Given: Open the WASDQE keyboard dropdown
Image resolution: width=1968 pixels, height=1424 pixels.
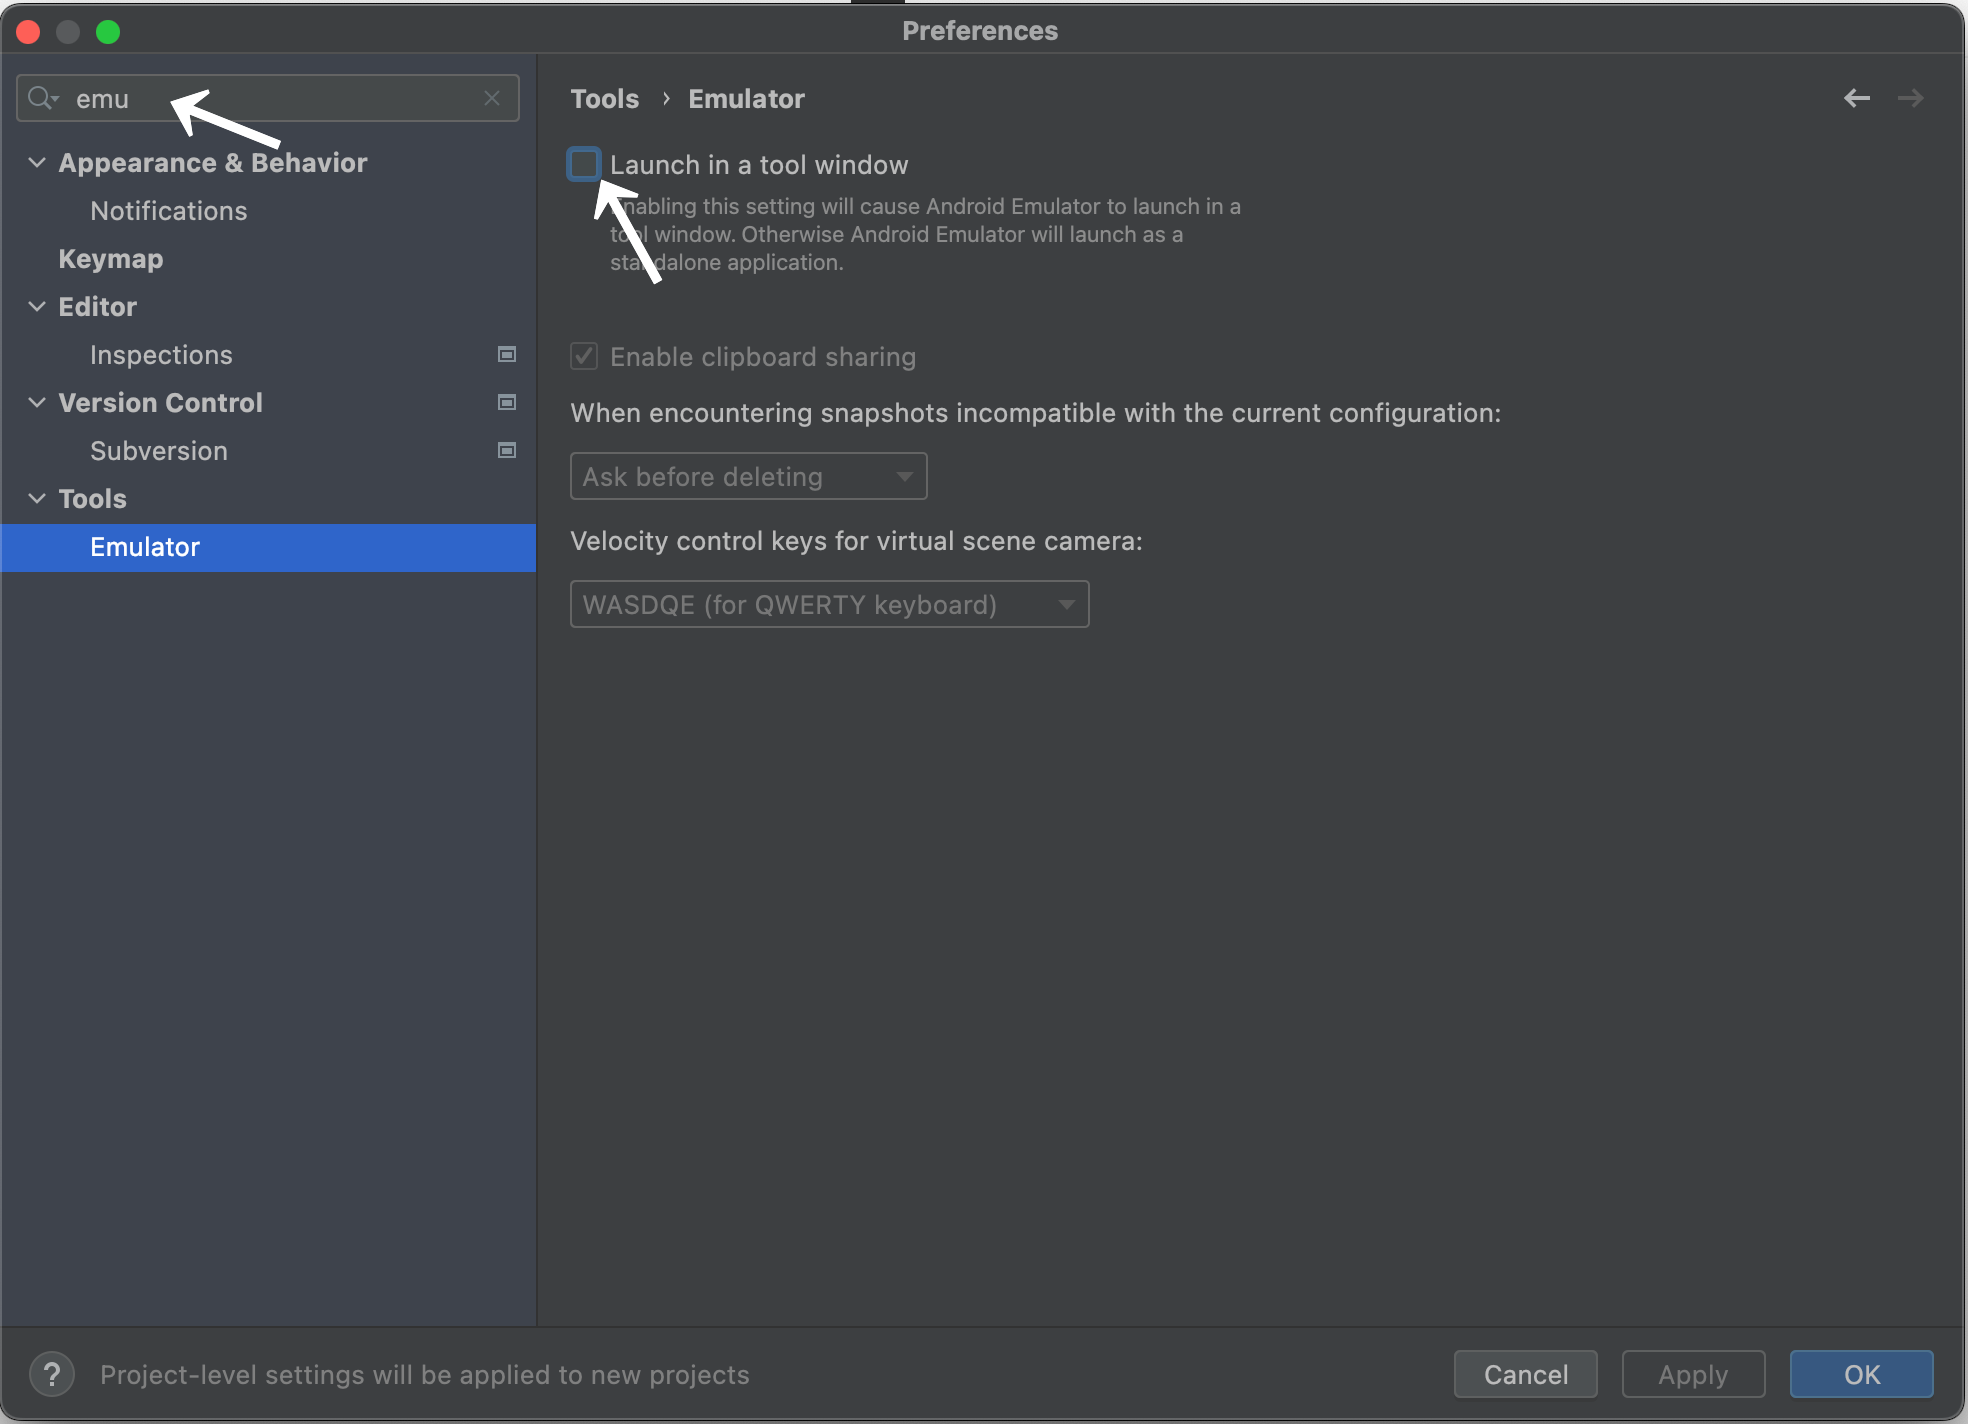Looking at the screenshot, I should (829, 604).
